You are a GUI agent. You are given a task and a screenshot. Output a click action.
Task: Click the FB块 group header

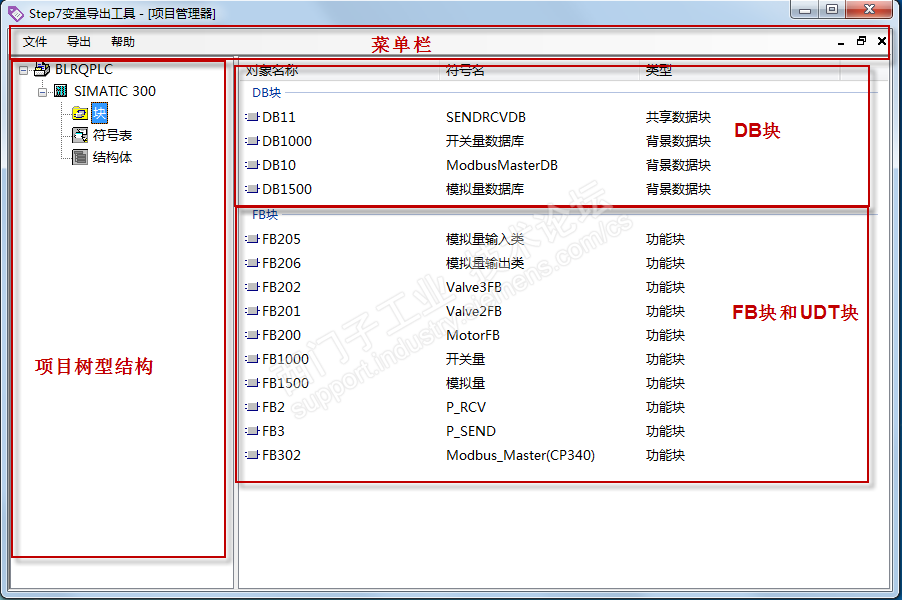click(265, 215)
